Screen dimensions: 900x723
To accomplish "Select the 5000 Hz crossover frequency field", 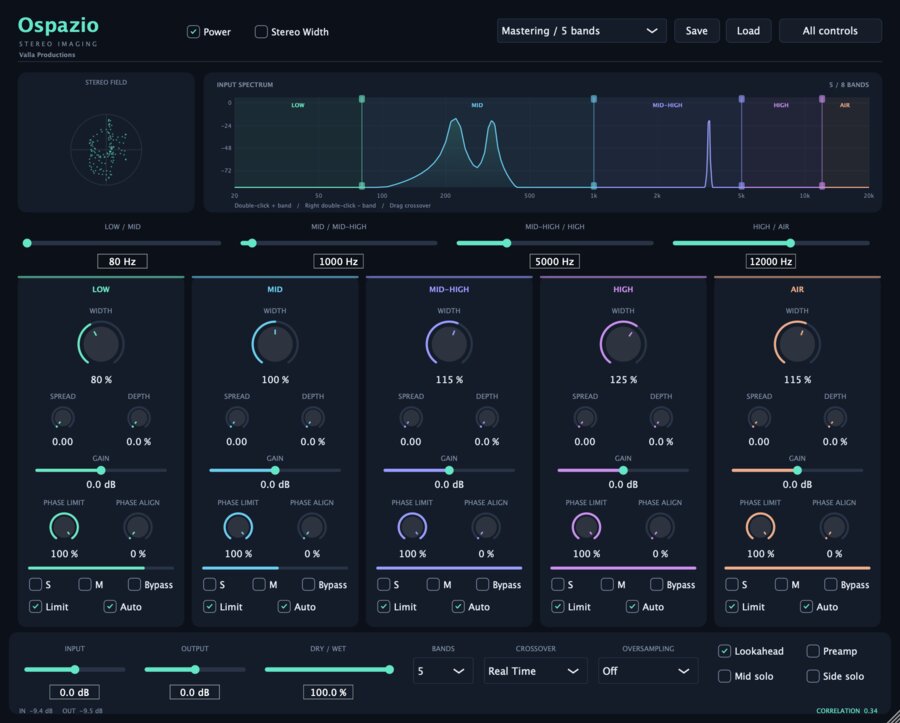I will (554, 262).
